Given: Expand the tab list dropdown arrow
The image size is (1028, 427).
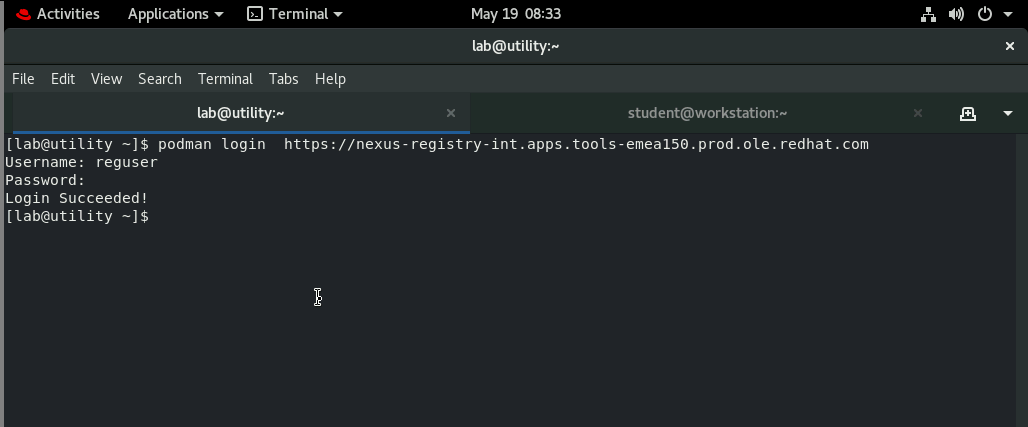Looking at the screenshot, I should click(x=1007, y=113).
